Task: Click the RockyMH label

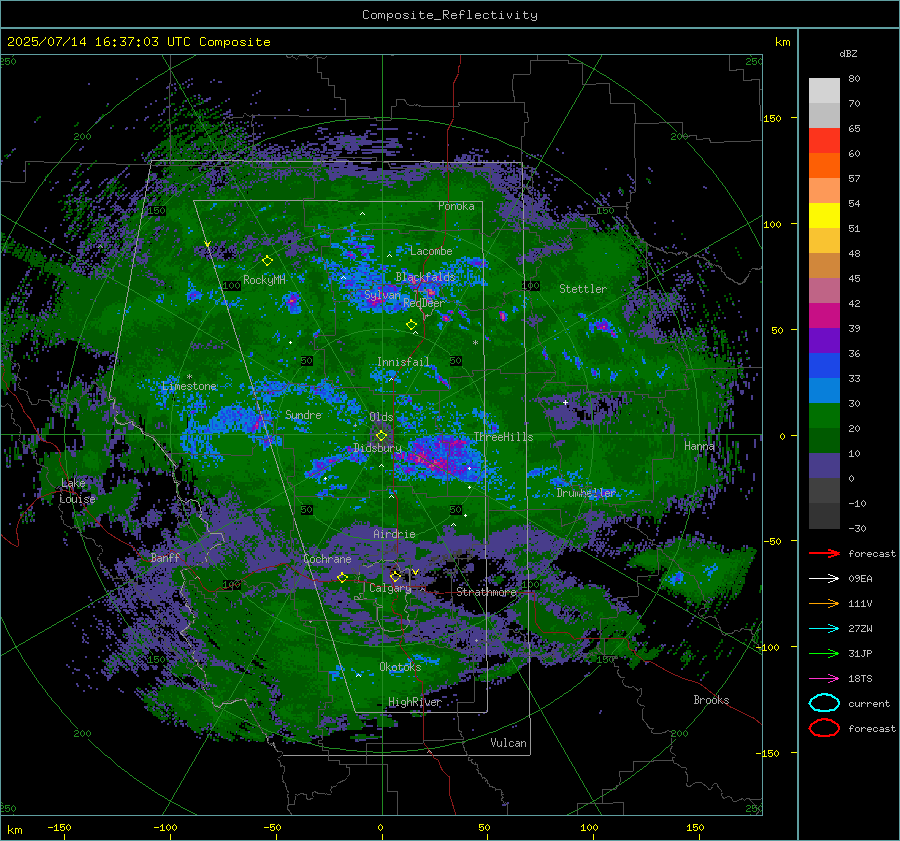Action: click(x=264, y=280)
